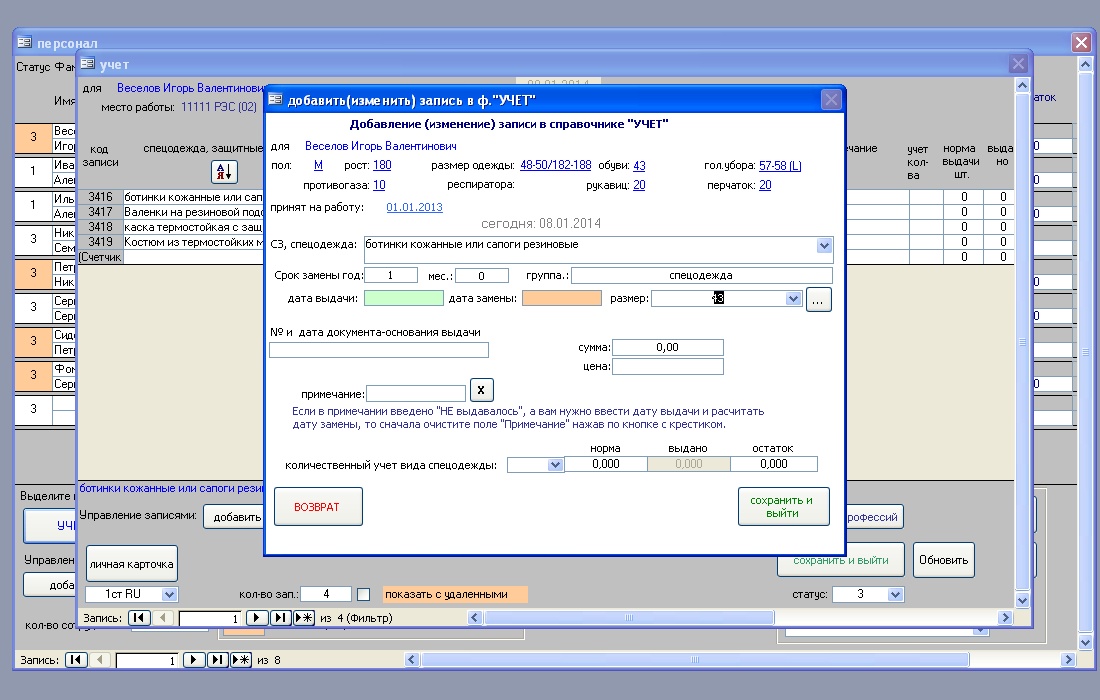This screenshot has width=1100, height=700.
Task: Click сохранить и выйти in учет window
Action: tap(840, 561)
